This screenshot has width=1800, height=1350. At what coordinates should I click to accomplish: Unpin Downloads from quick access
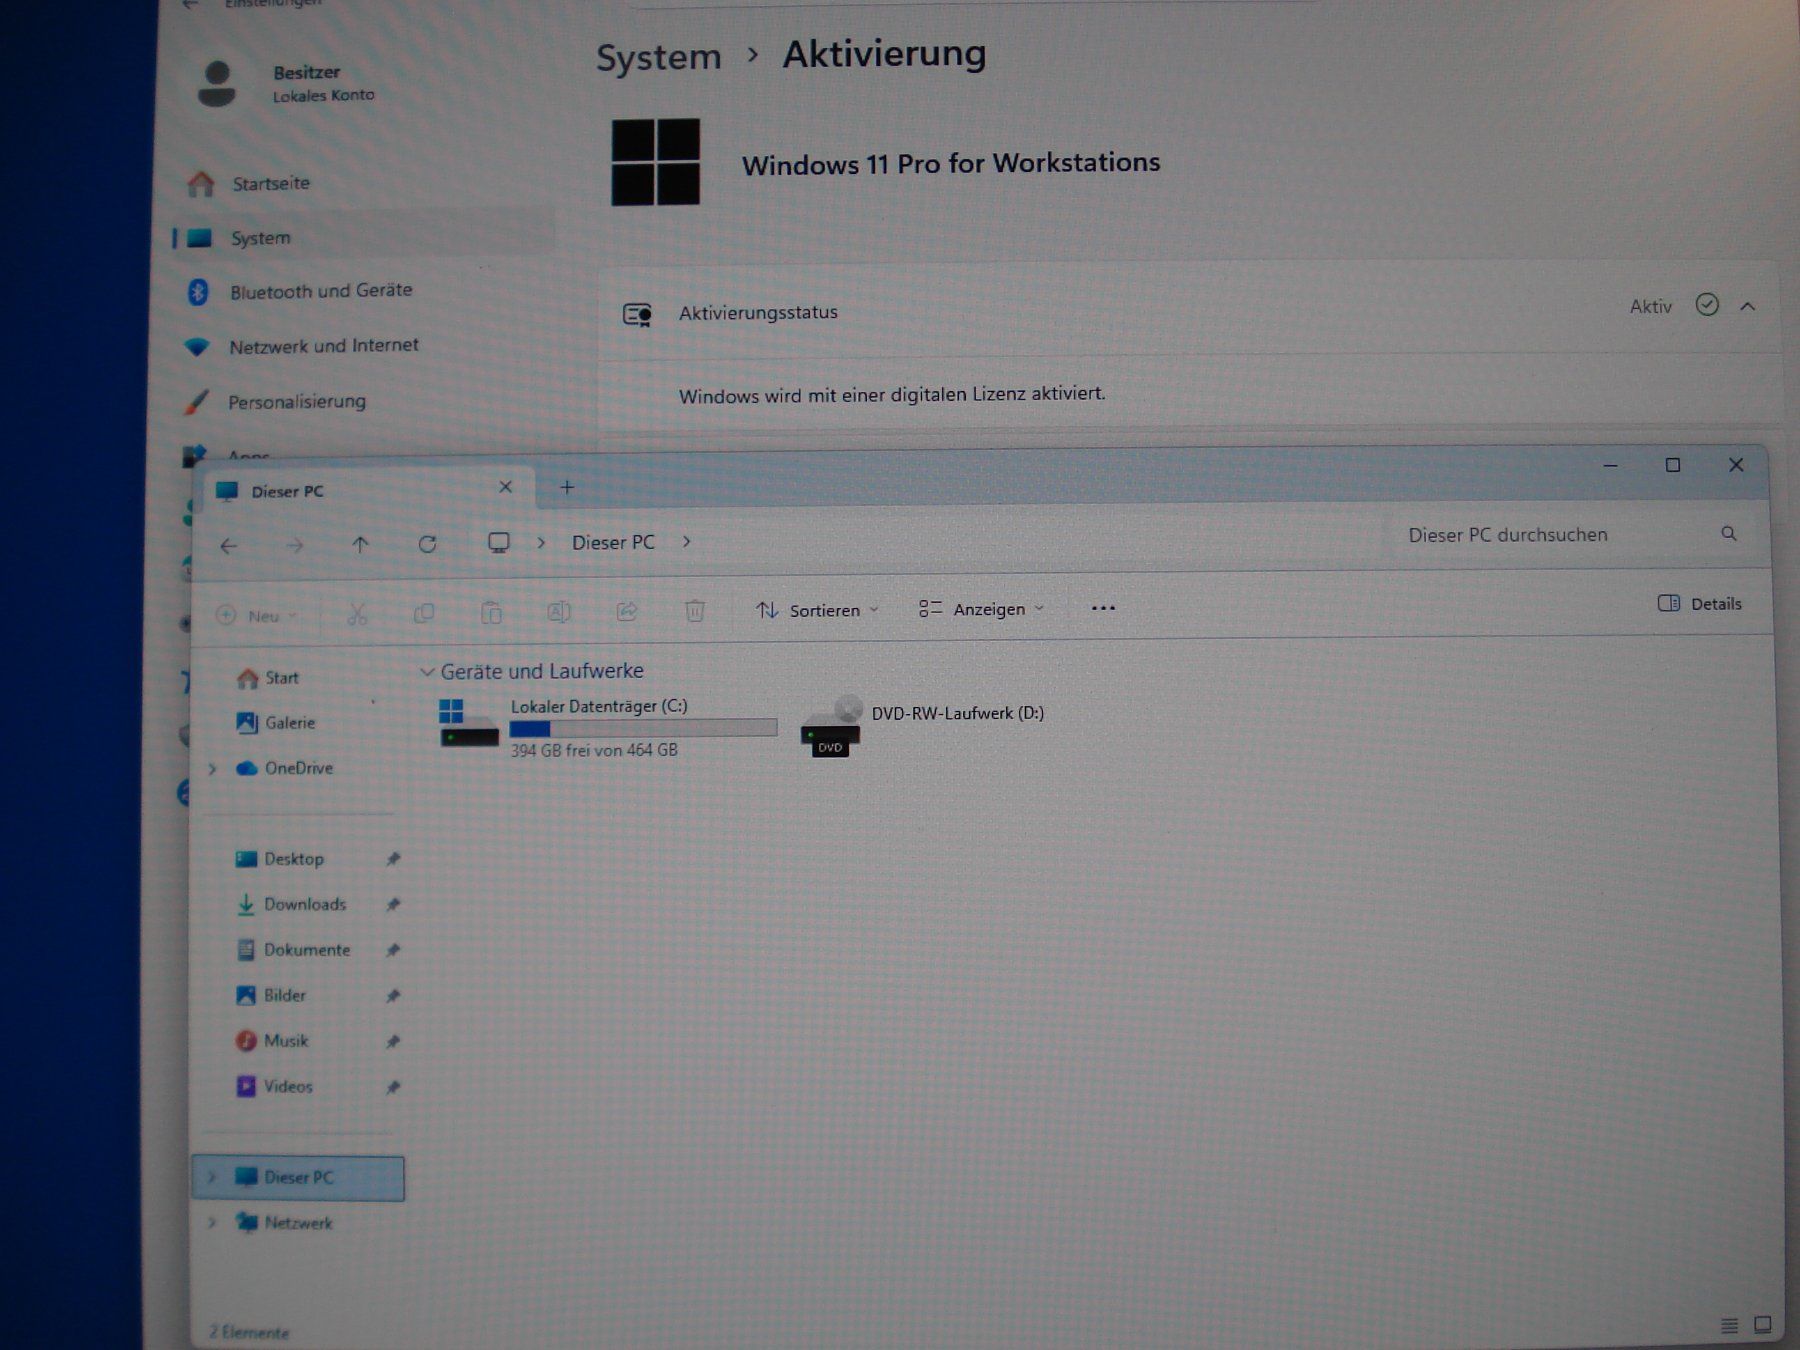tap(393, 905)
